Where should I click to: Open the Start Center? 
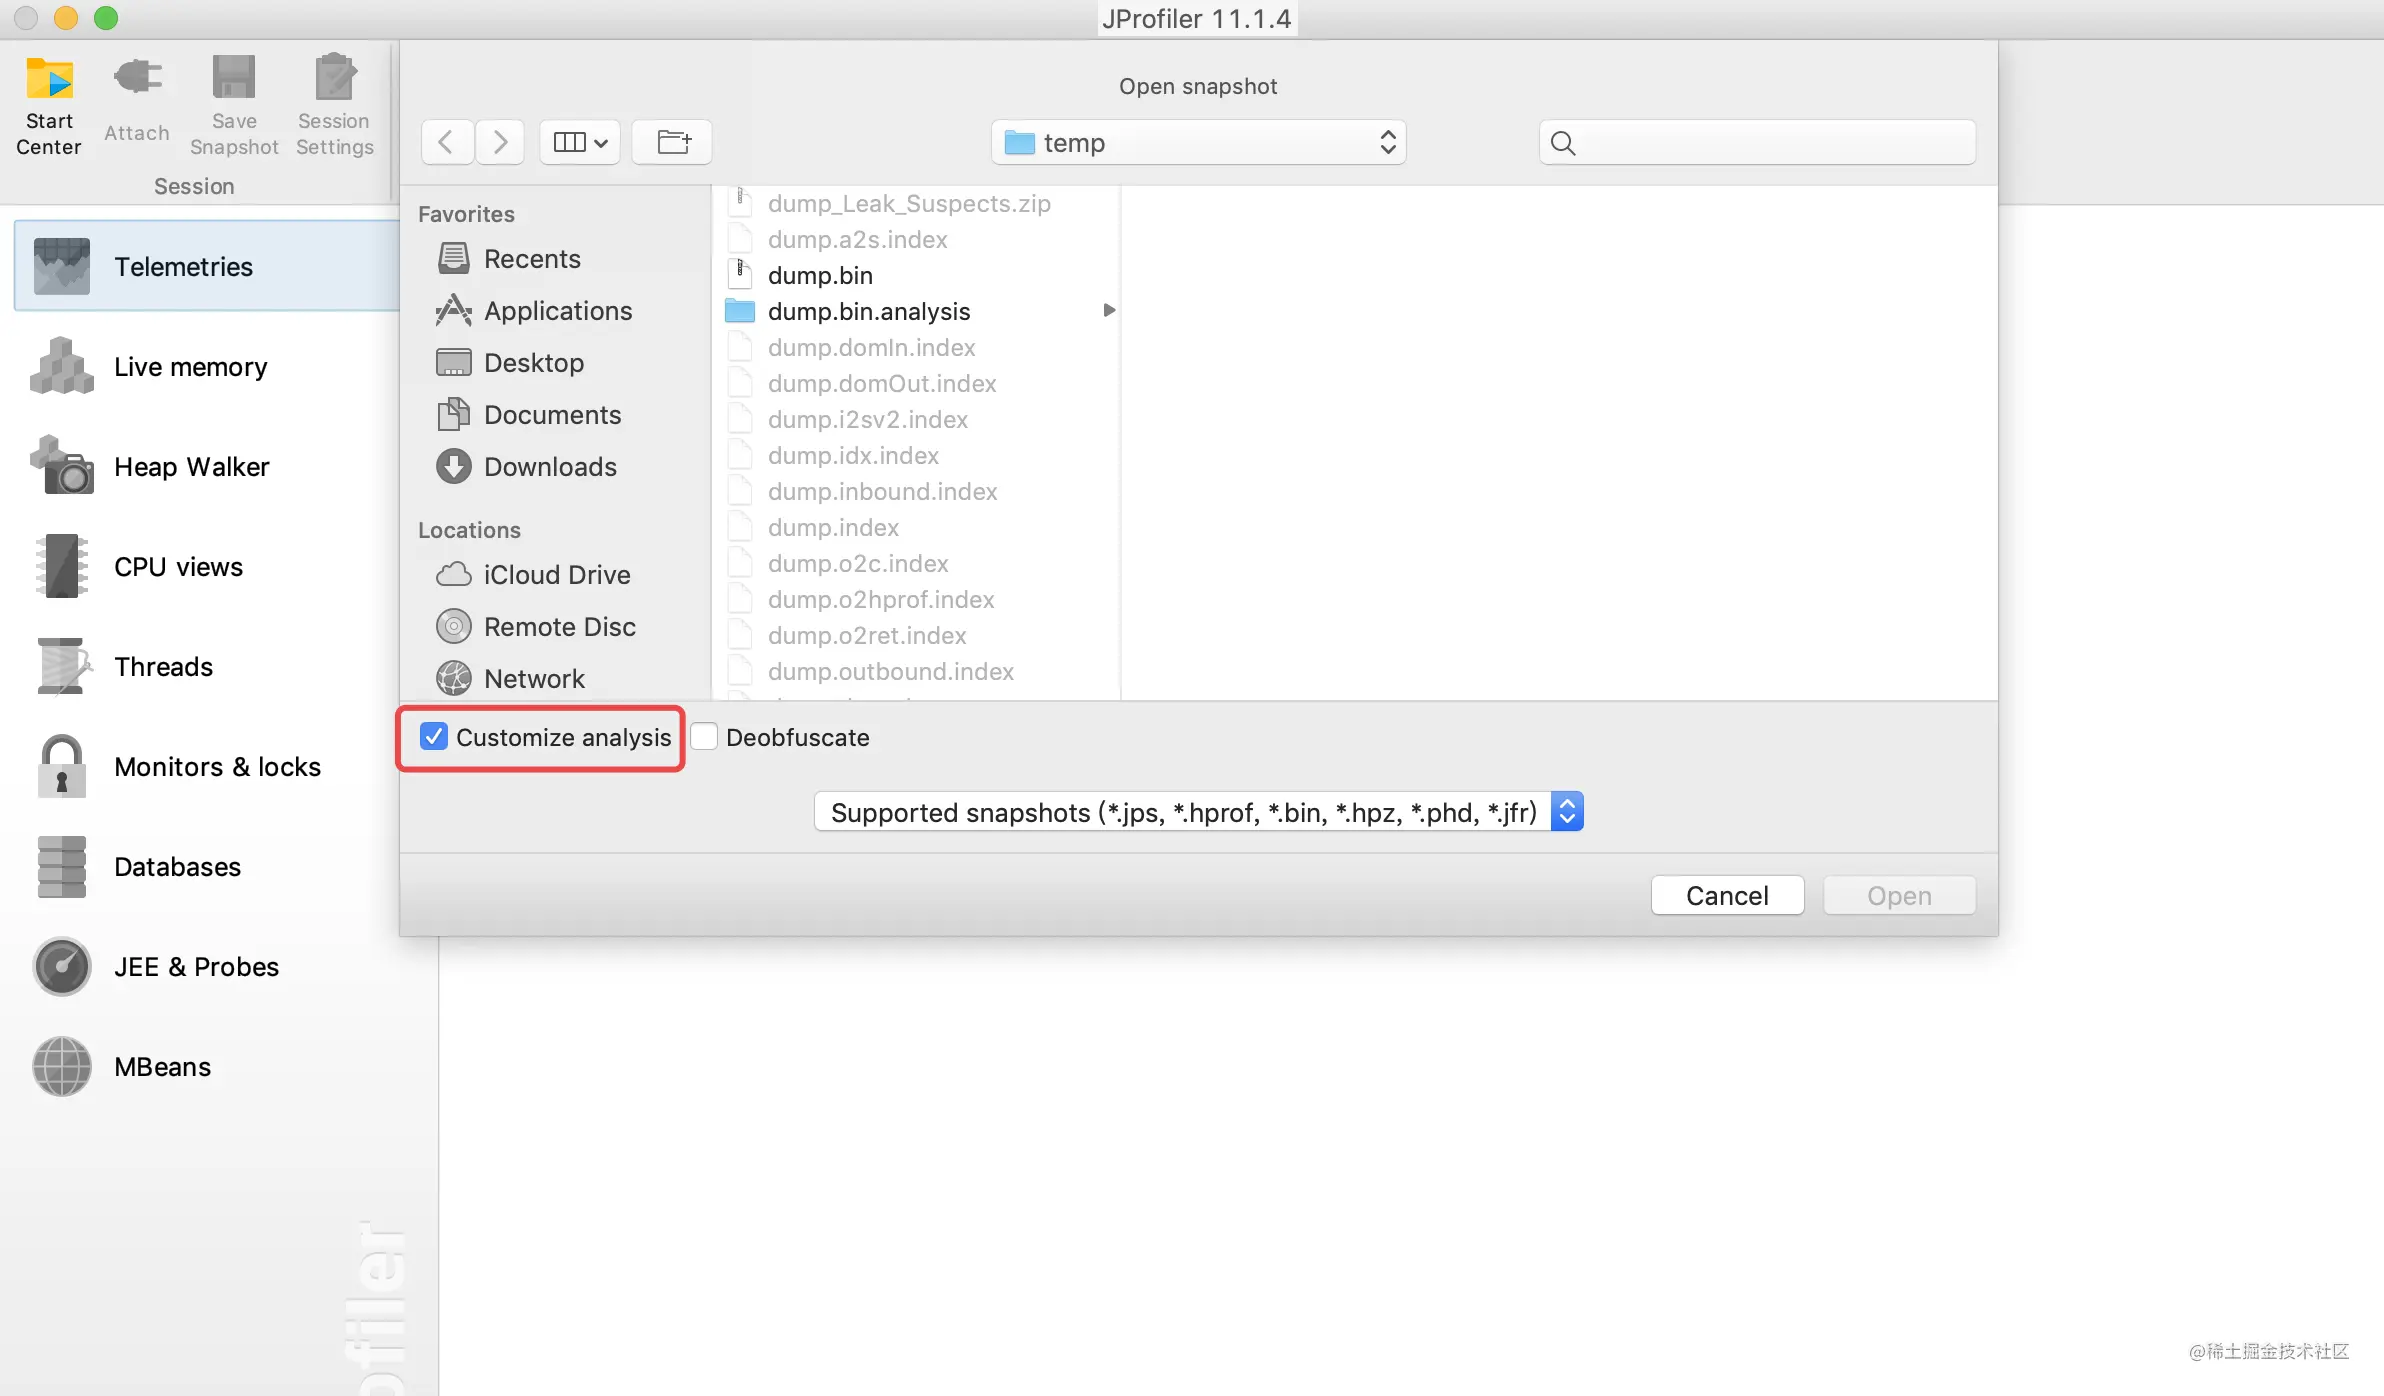[49, 105]
